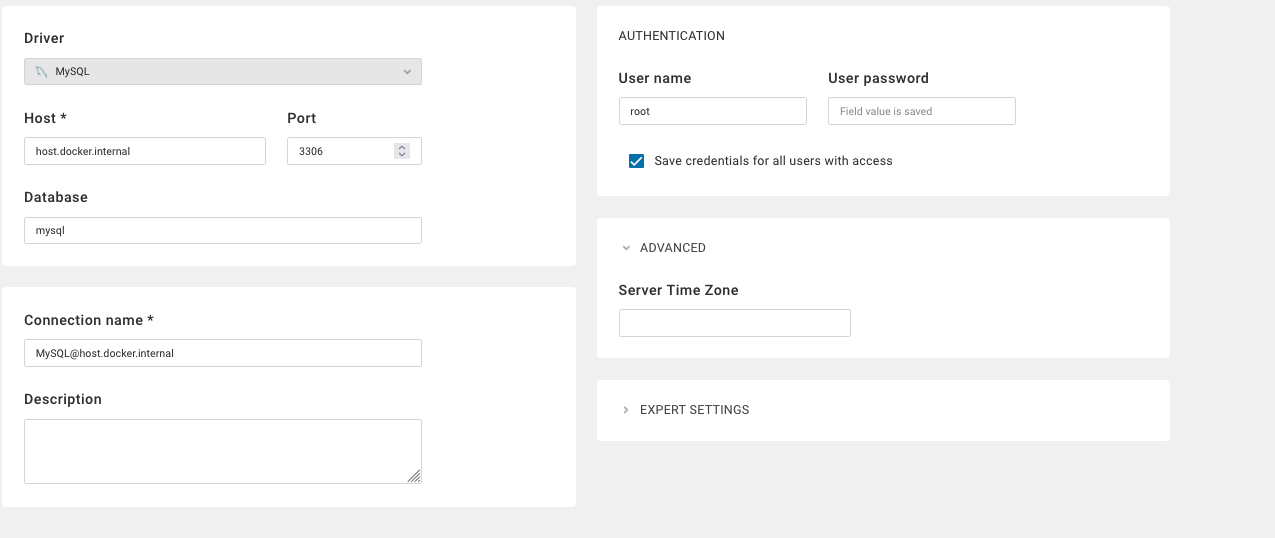
Task: Click the Host input field
Action: pyautogui.click(x=145, y=151)
